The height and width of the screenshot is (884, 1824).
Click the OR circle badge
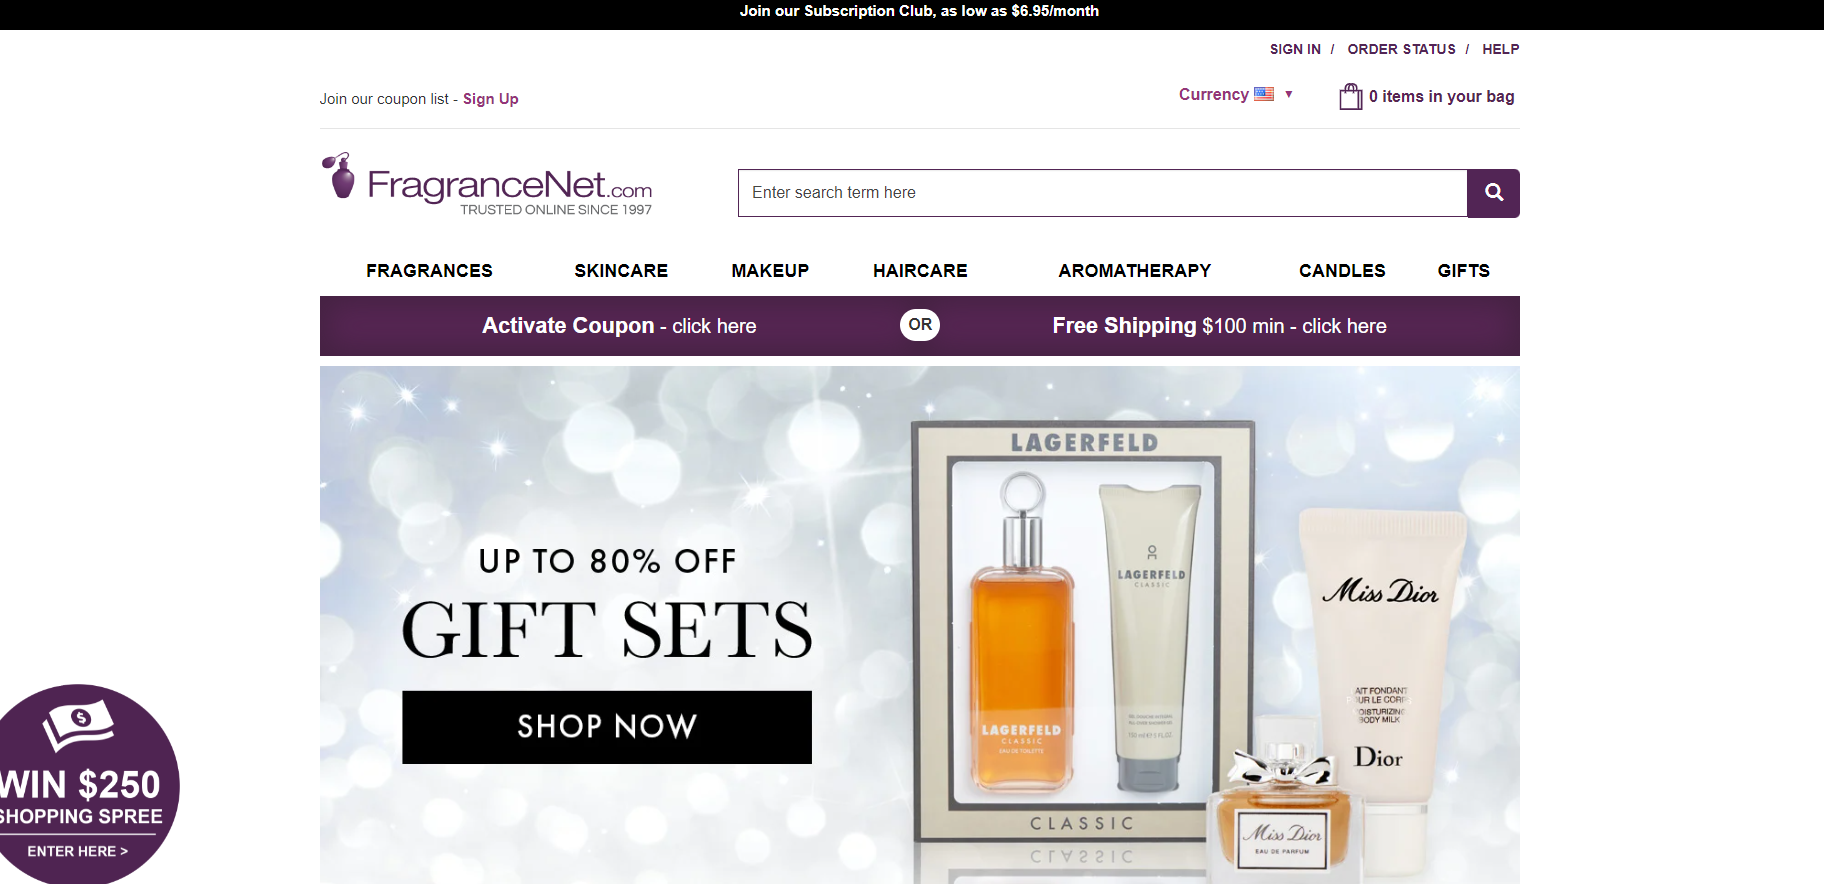point(920,325)
